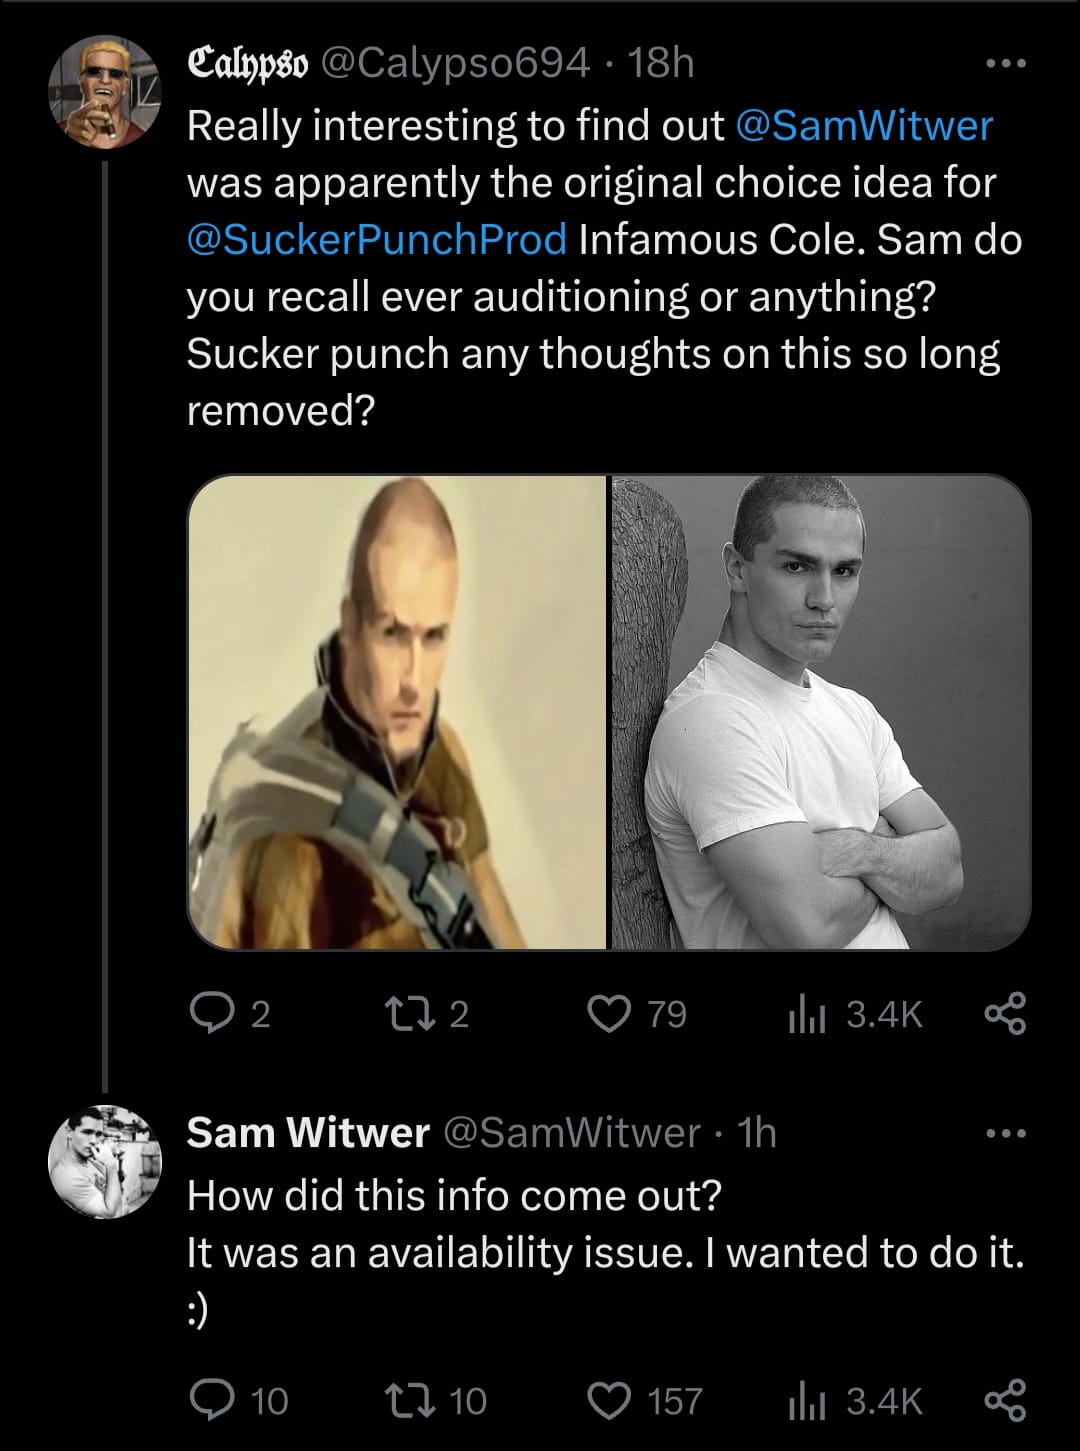1080x1451 pixels.
Task: Retweet Calypso's tweet about Infamous Cole
Action: 412,1015
